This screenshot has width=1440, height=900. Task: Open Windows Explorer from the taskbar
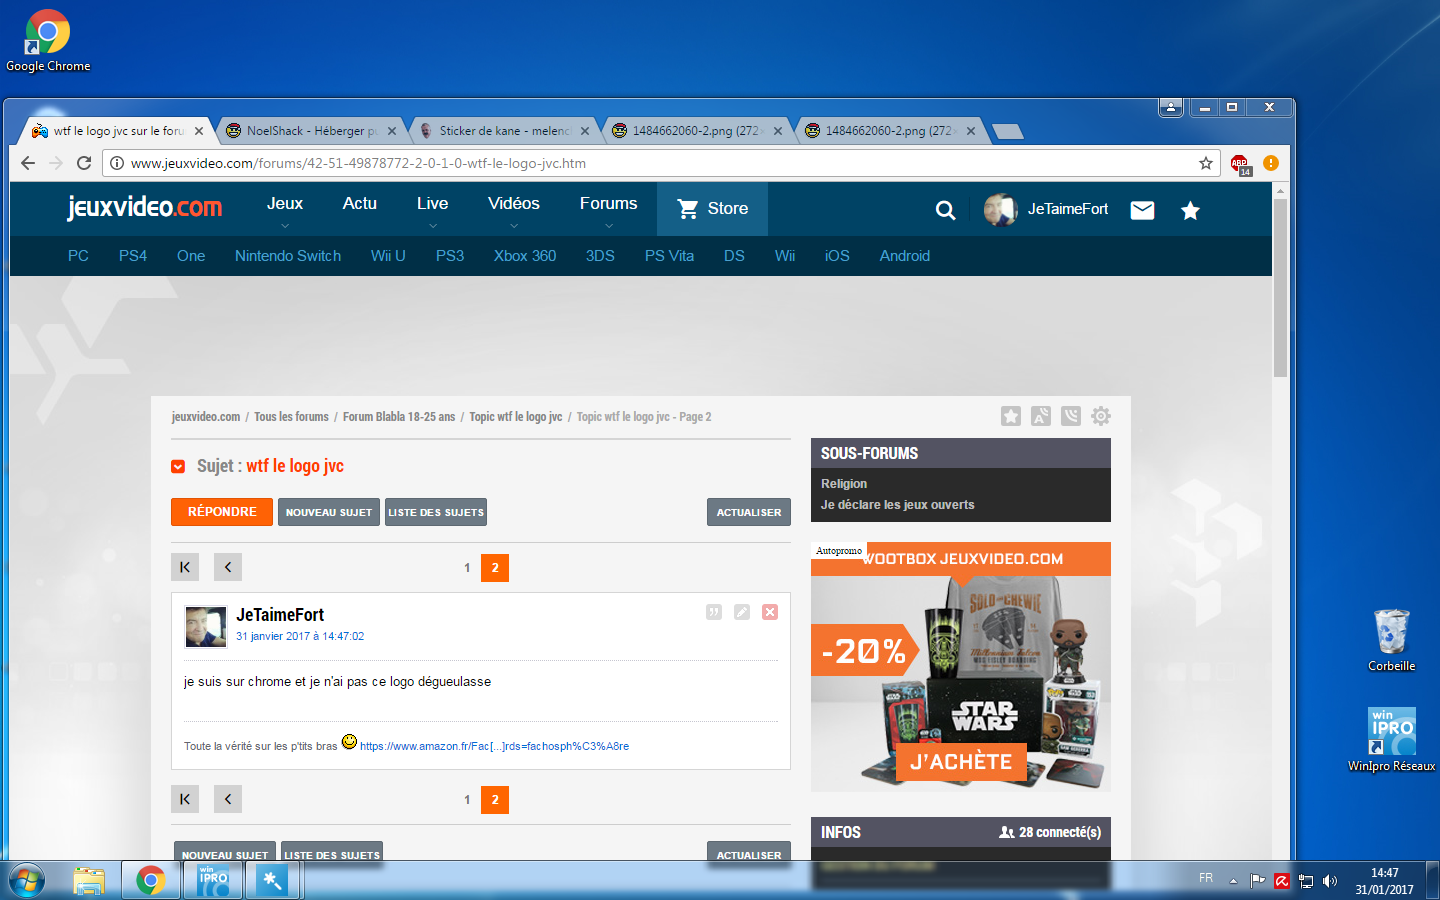click(x=89, y=880)
